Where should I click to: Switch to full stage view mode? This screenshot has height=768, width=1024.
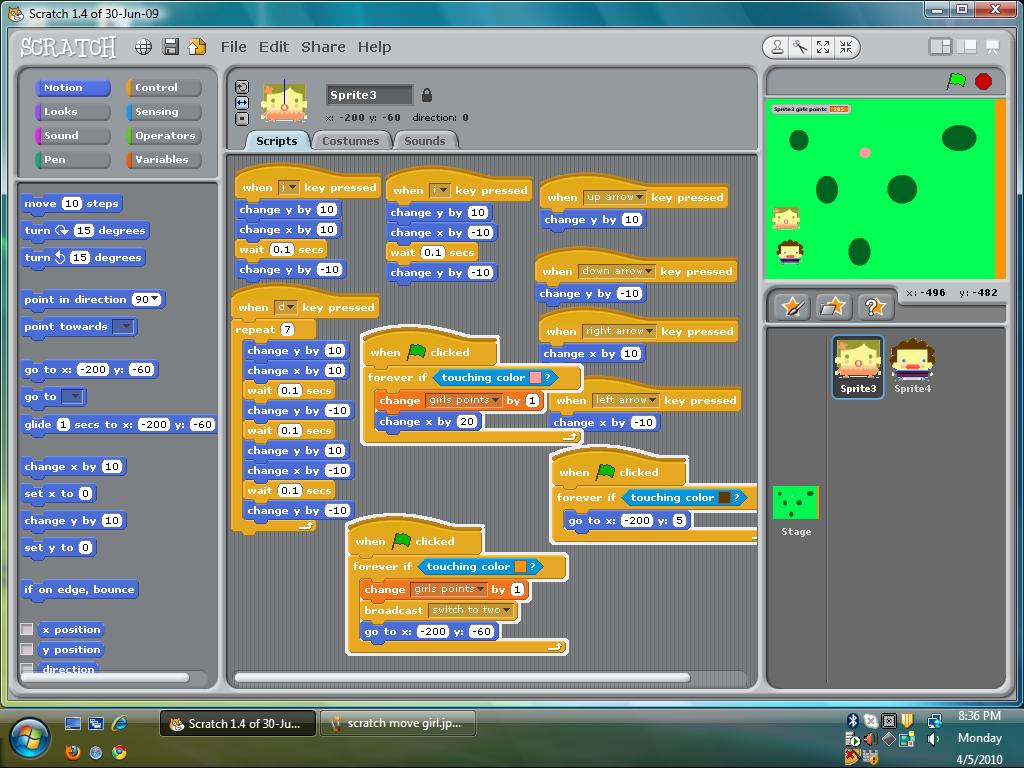(x=967, y=46)
